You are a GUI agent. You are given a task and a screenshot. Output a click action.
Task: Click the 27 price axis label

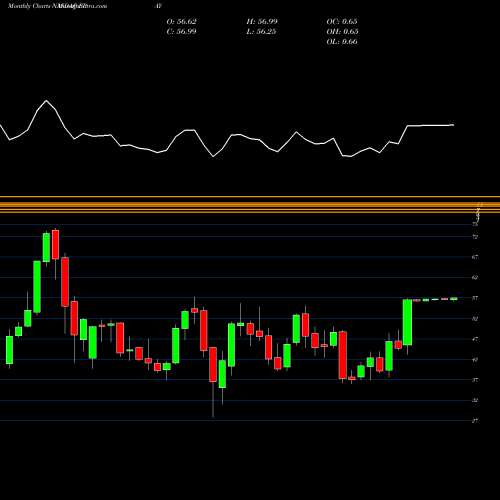[x=475, y=421]
